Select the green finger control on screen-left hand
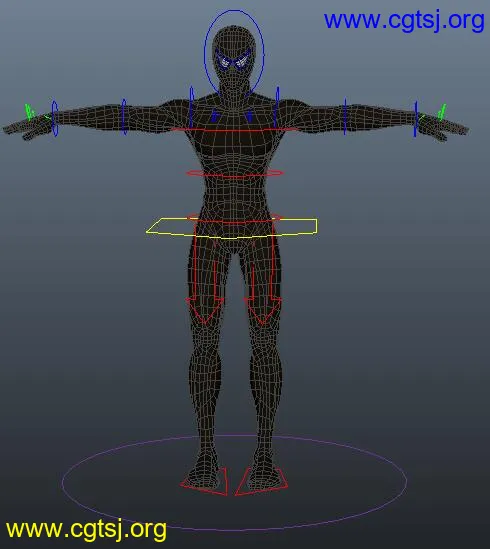 (x=29, y=112)
